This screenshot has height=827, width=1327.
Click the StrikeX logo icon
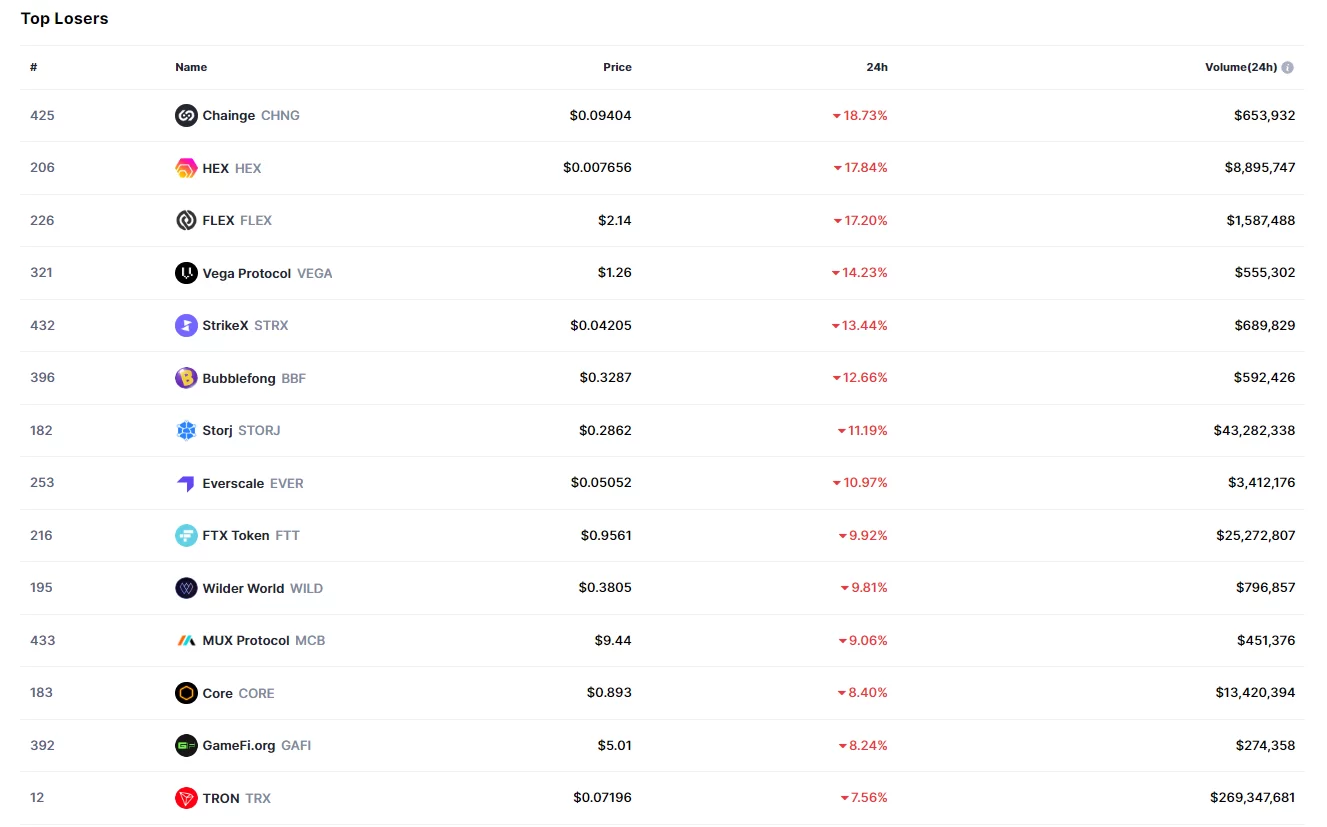186,326
